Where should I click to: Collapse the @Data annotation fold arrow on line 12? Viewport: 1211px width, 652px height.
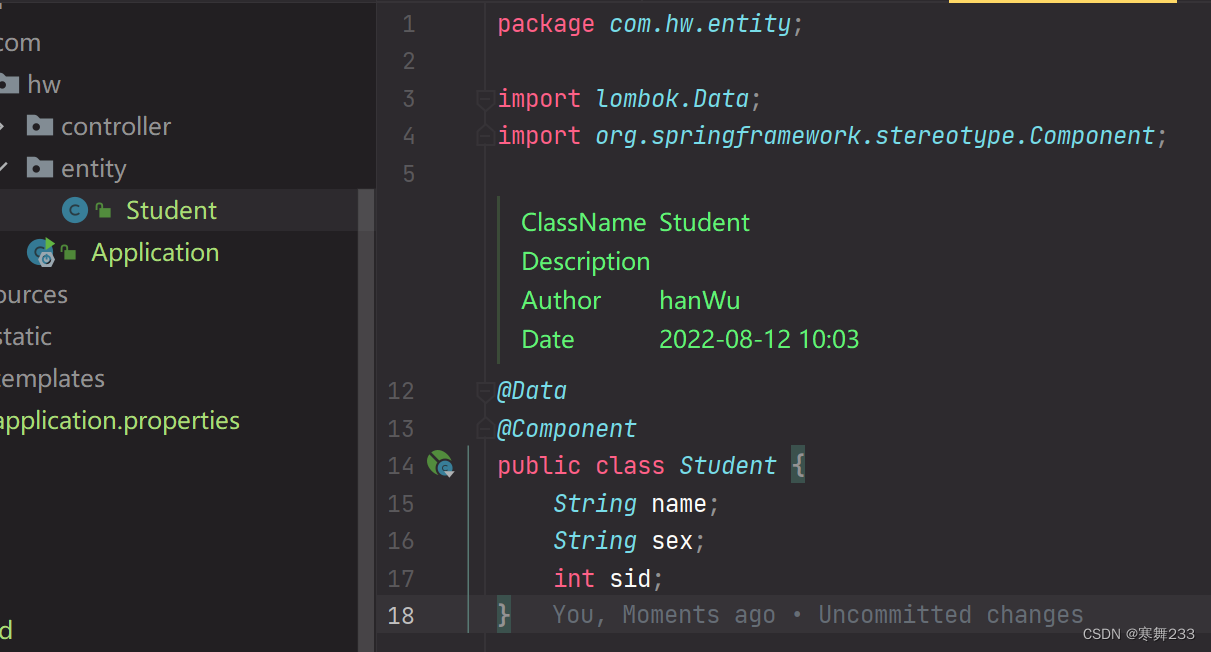pyautogui.click(x=485, y=391)
